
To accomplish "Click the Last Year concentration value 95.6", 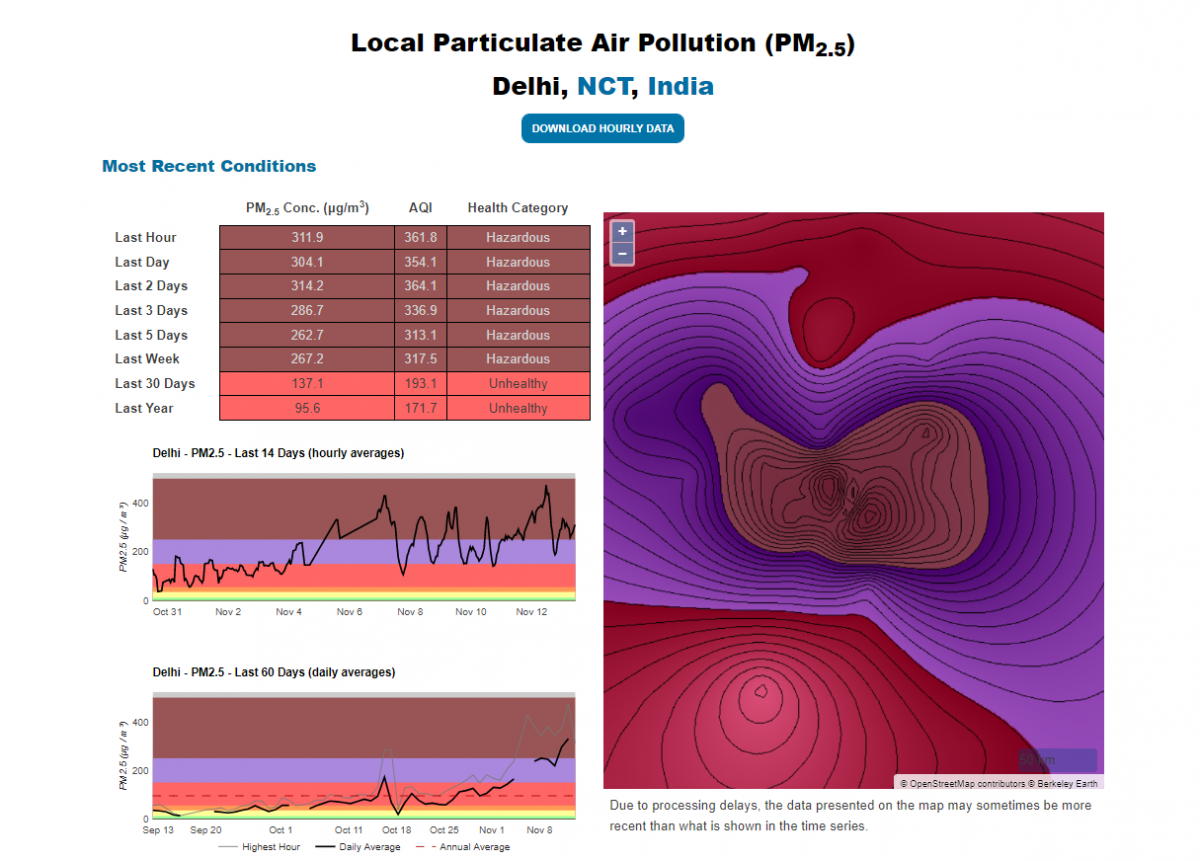I will point(307,408).
